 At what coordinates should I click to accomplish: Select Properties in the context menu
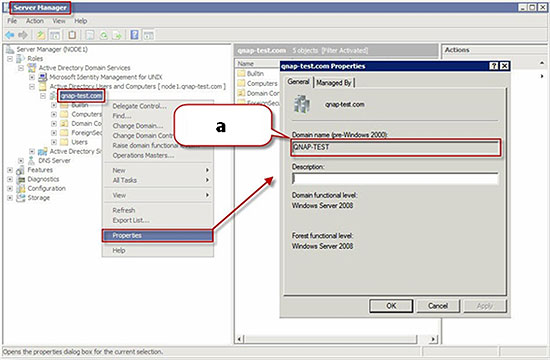coord(157,235)
